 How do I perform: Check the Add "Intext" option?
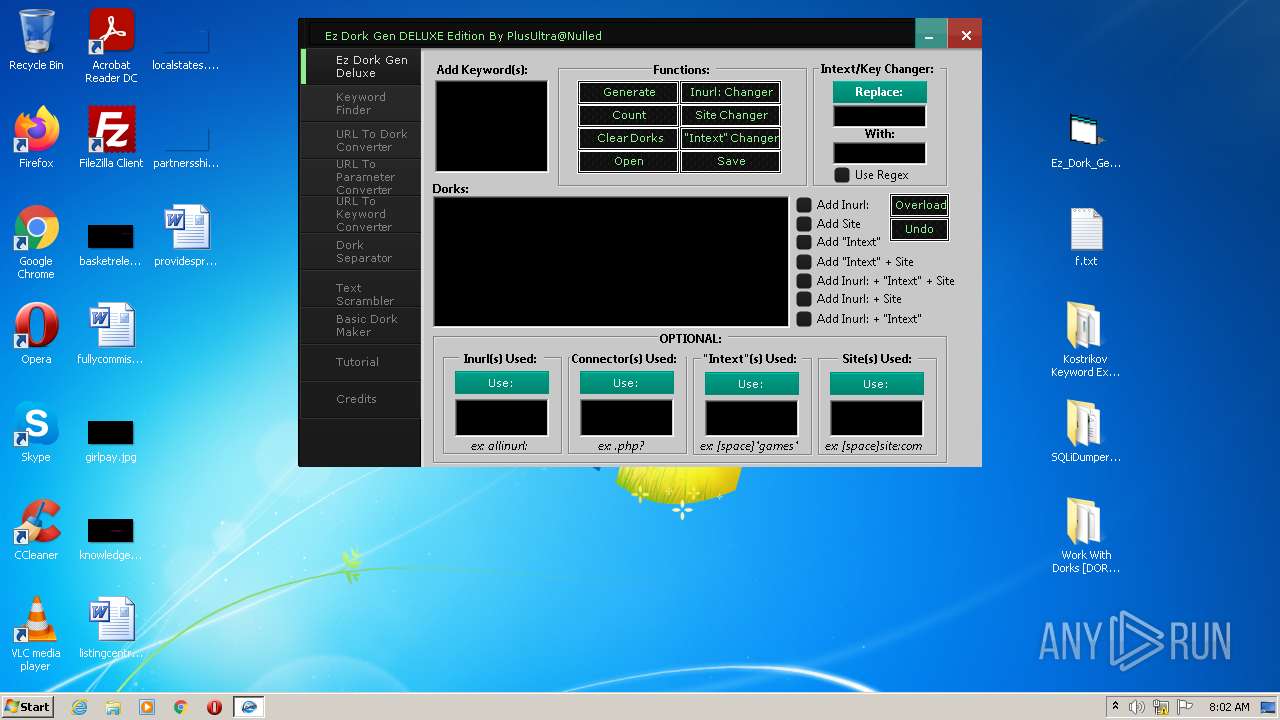[x=804, y=242]
